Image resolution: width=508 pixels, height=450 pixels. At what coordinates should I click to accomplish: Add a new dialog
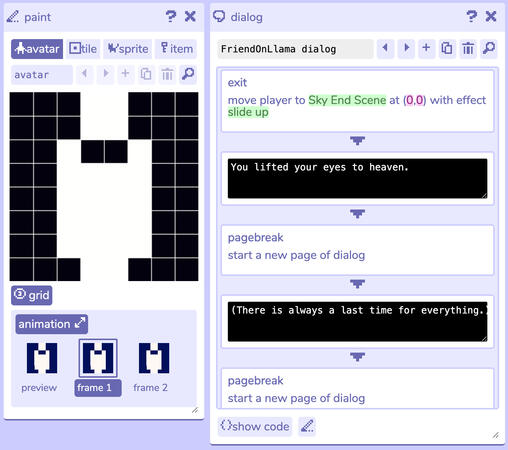pyautogui.click(x=427, y=49)
